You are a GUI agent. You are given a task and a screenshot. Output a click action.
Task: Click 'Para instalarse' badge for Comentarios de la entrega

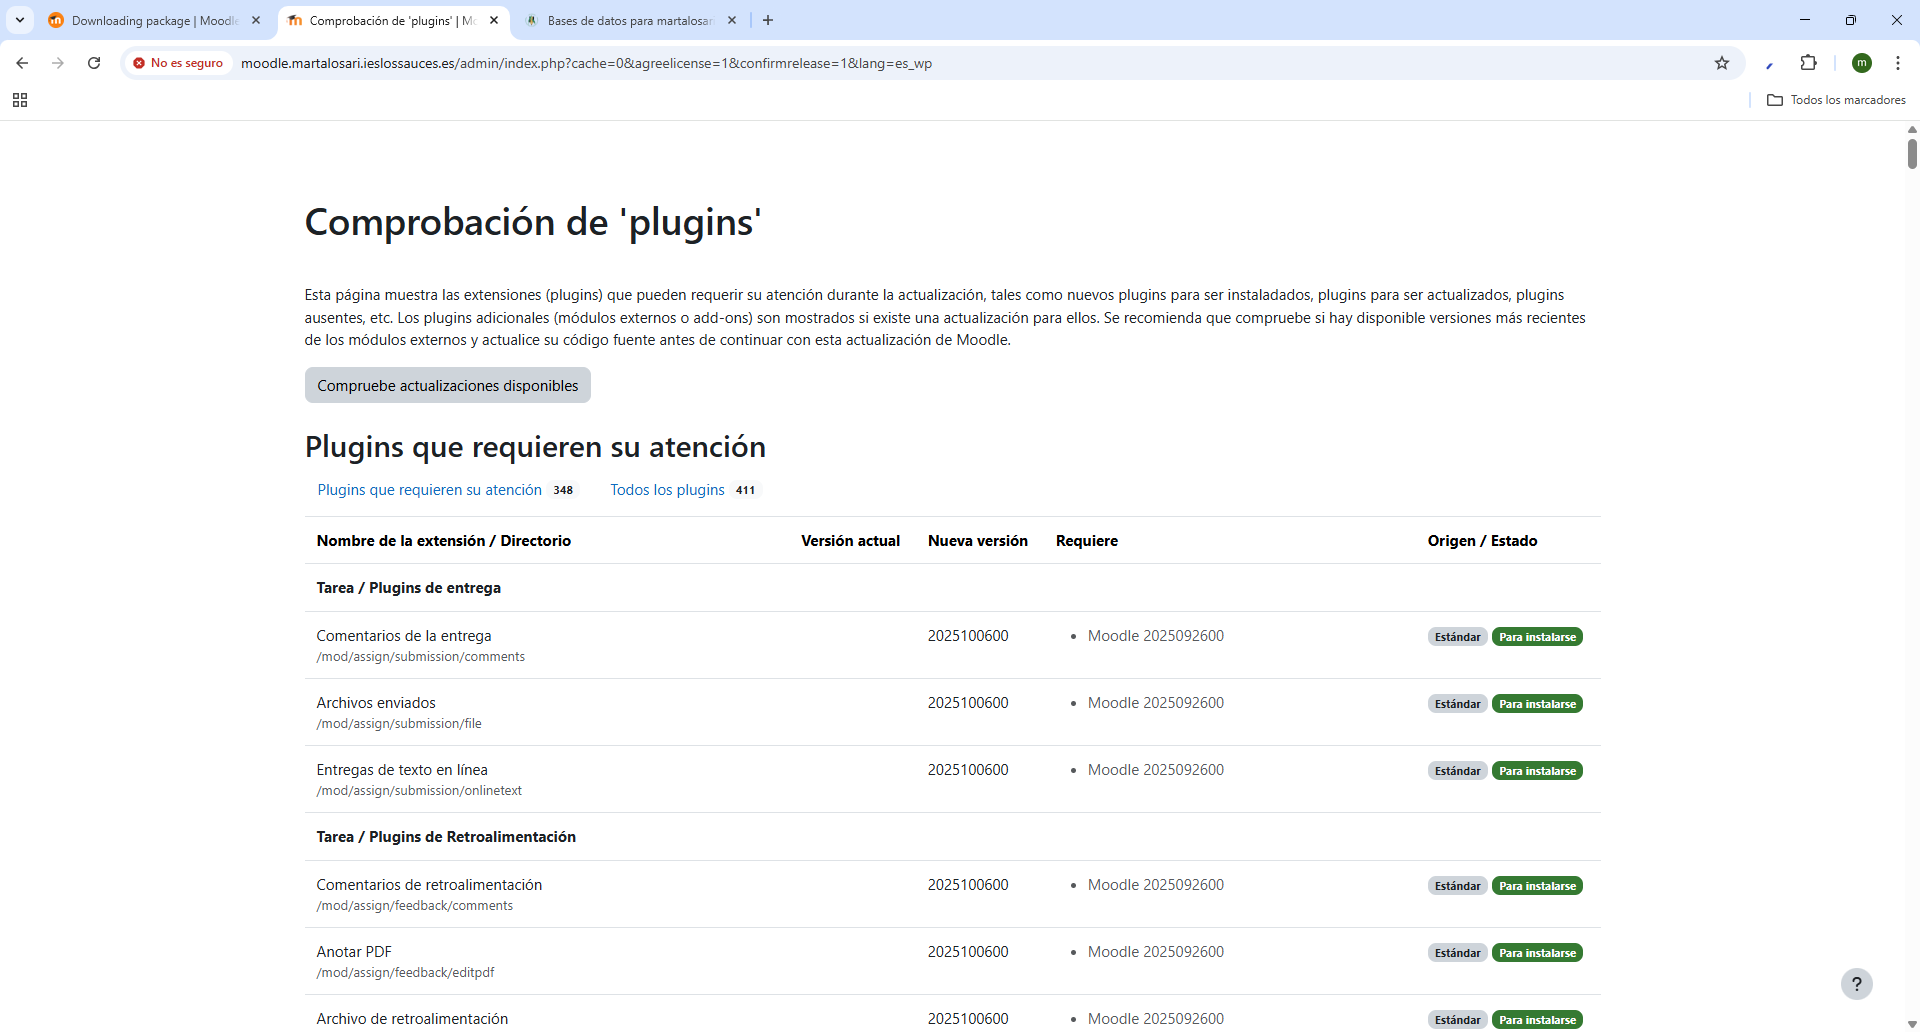pos(1537,637)
